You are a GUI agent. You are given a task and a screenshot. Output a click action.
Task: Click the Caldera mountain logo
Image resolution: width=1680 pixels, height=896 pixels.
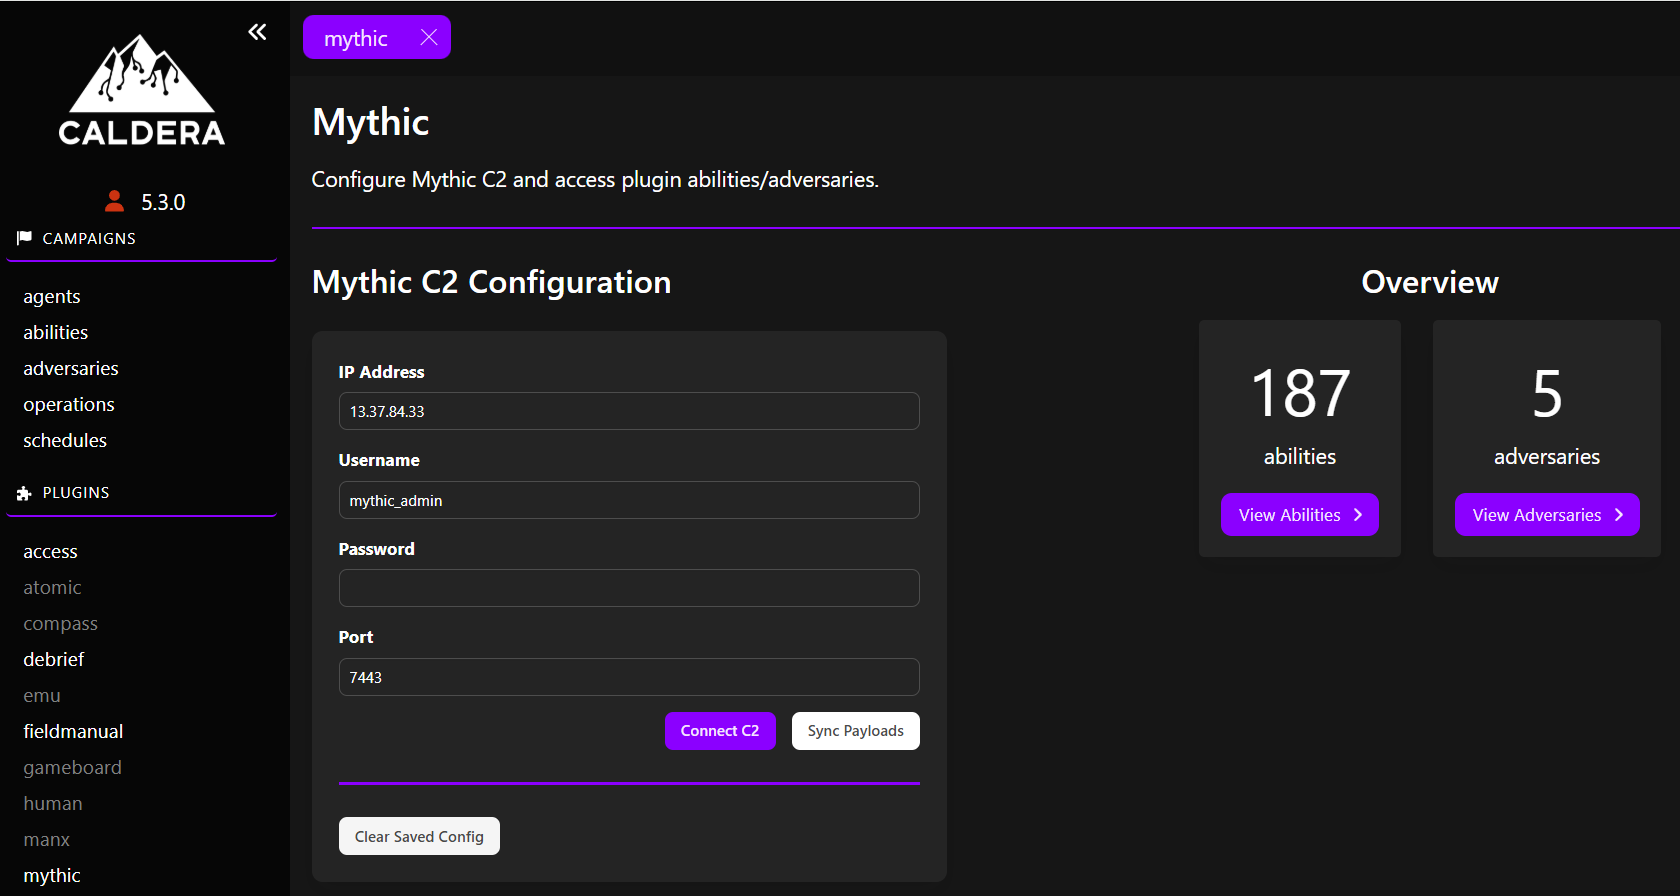pyautogui.click(x=142, y=90)
